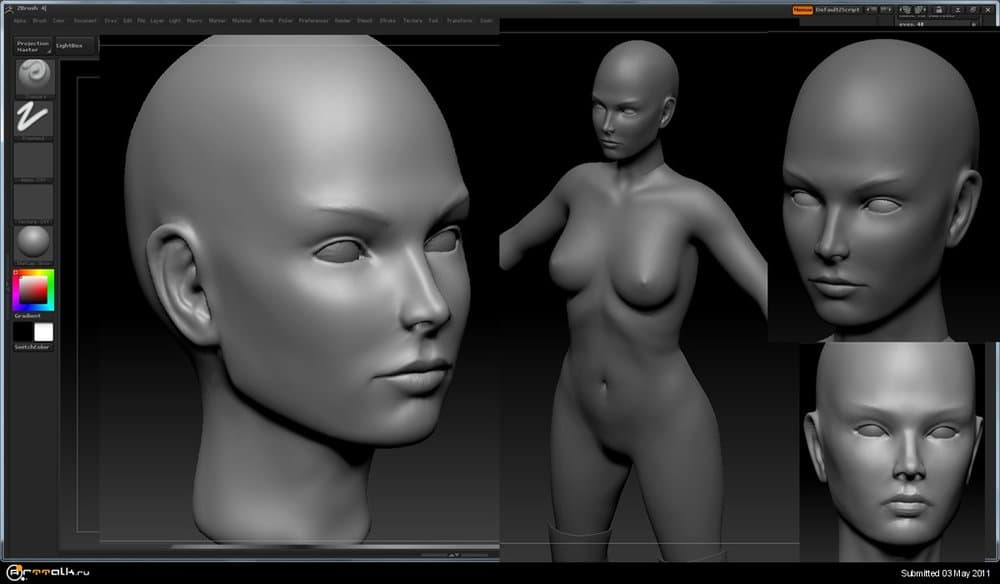Click the slider below the title bar icons
Screen dimensions: 1000x584
[937, 24]
